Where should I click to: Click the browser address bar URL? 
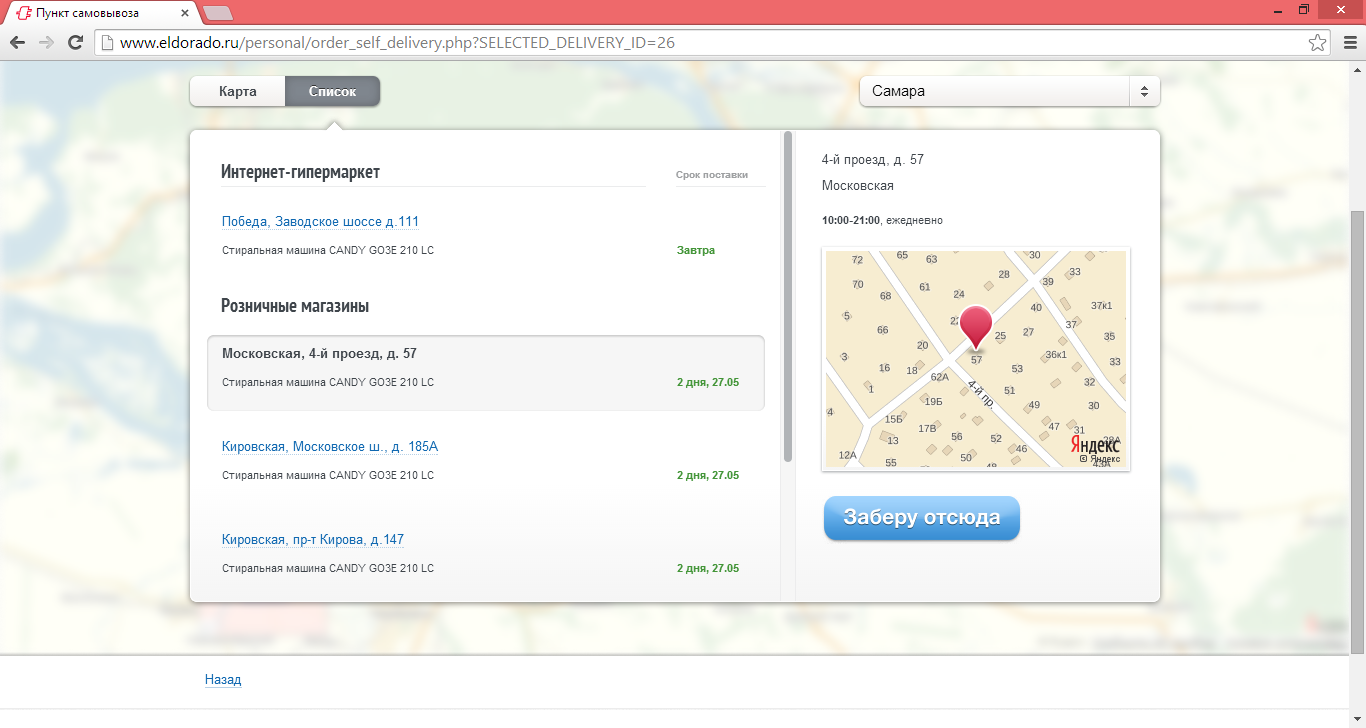(x=397, y=43)
